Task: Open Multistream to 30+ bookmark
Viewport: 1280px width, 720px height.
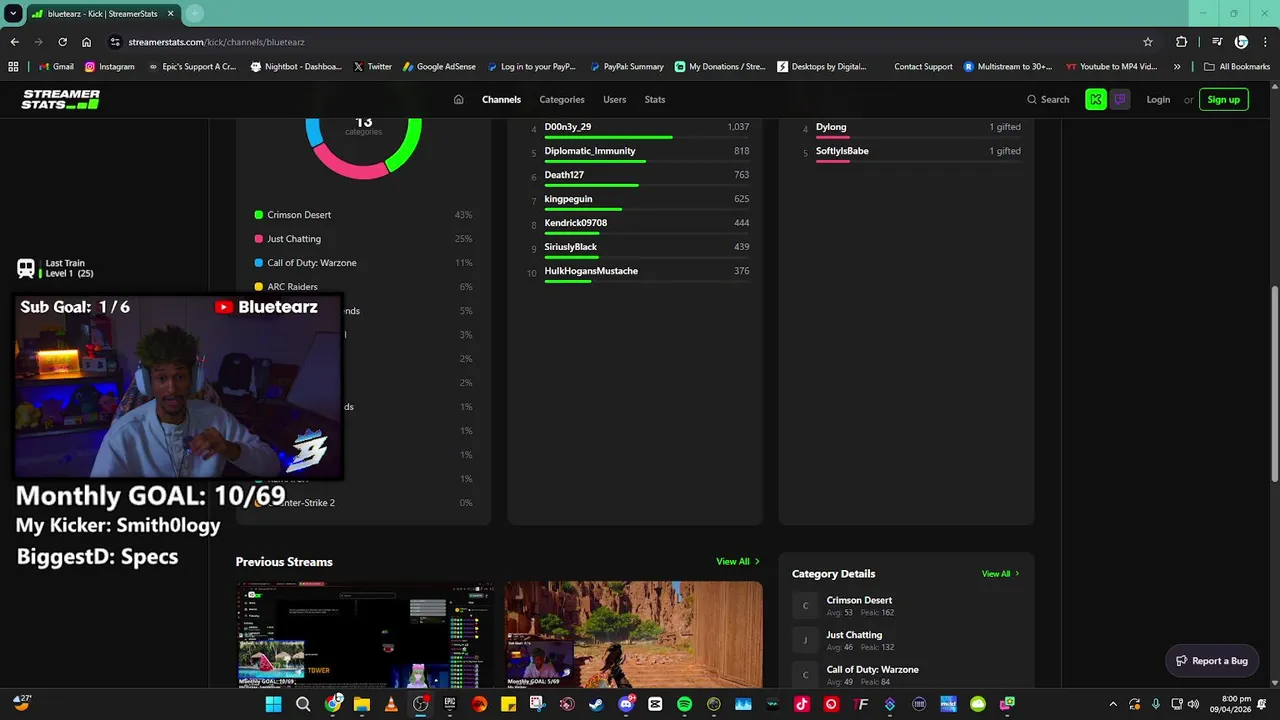Action: 1008,67
